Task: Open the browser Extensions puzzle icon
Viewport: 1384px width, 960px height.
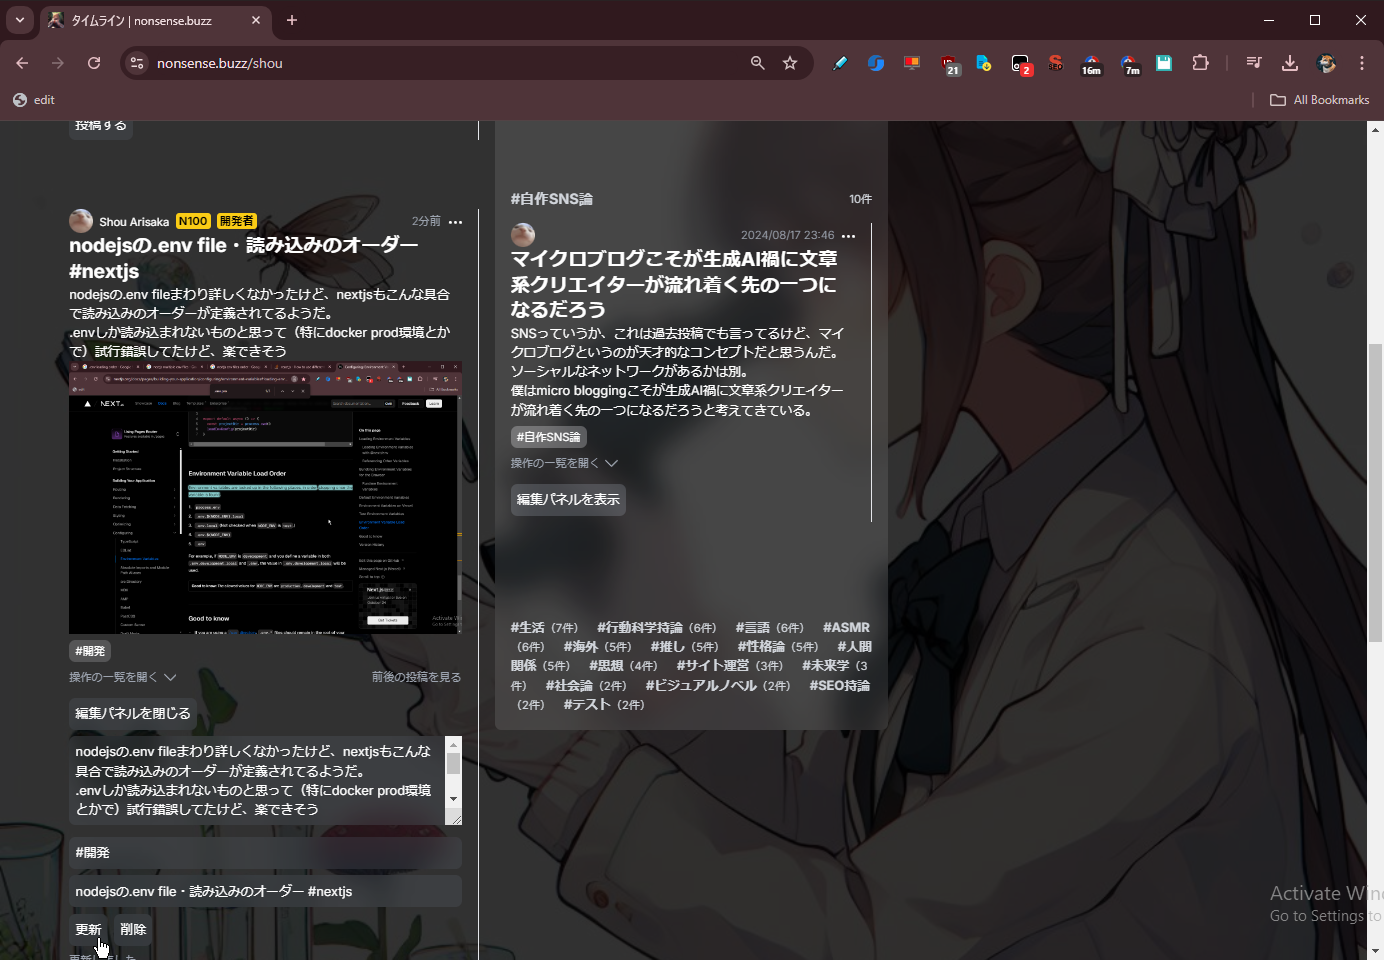Action: (x=1201, y=63)
